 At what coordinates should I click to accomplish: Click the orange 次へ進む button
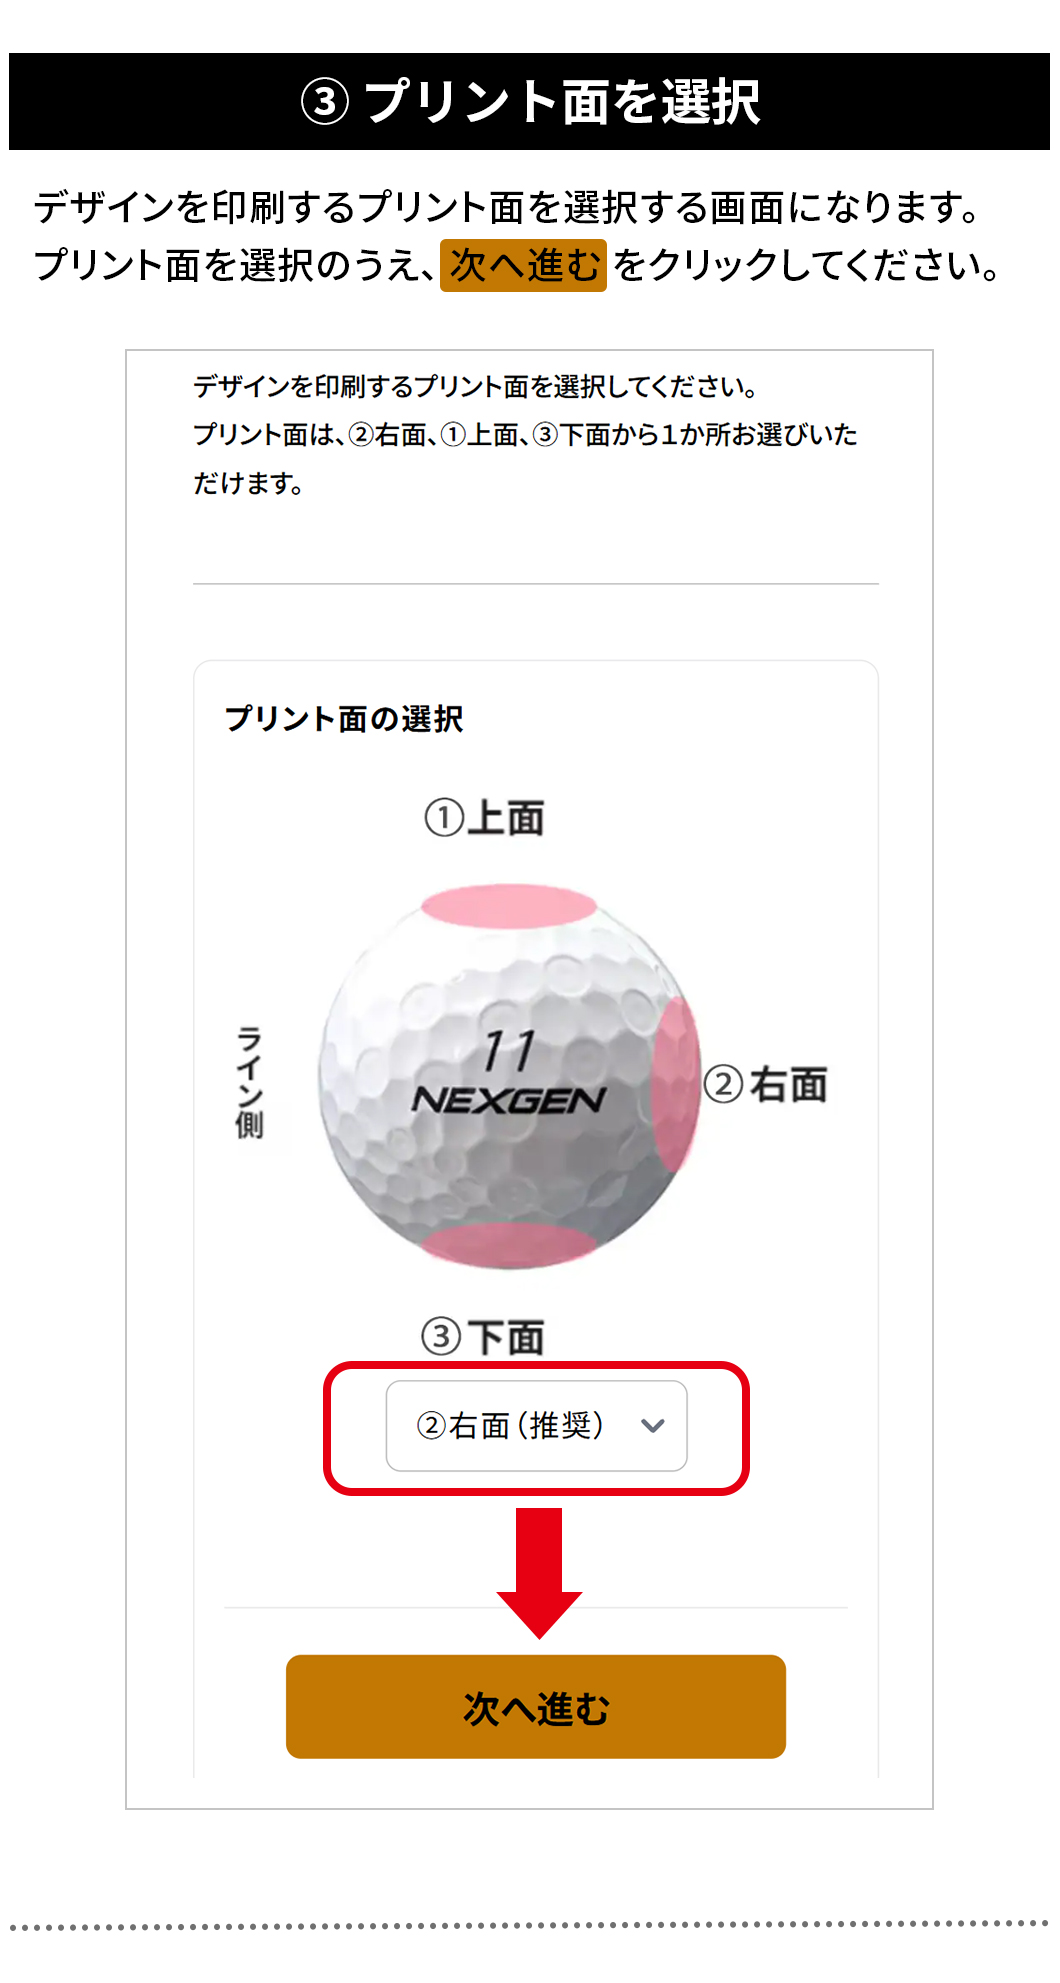pos(535,1706)
